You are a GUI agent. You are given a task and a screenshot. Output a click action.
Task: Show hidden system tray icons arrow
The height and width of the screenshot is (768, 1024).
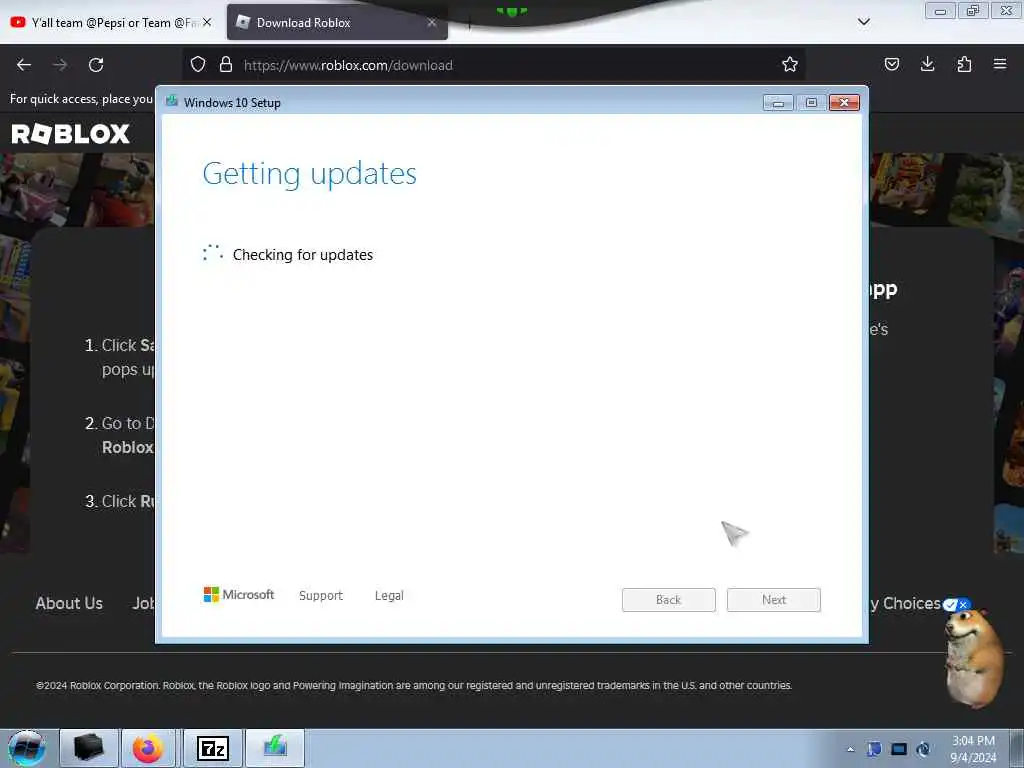[850, 749]
